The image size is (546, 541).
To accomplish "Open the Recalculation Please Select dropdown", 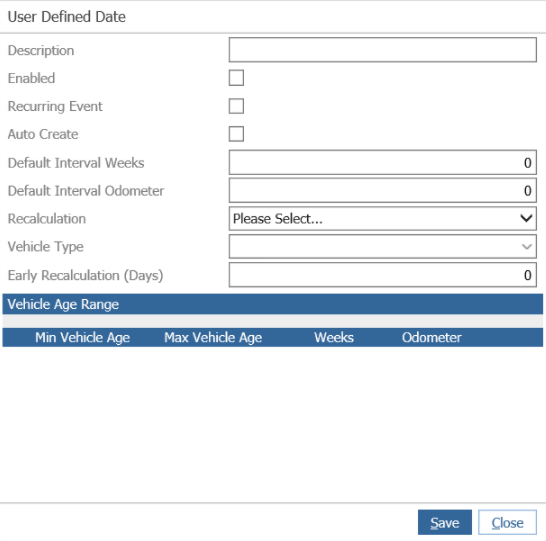I will pos(382,218).
